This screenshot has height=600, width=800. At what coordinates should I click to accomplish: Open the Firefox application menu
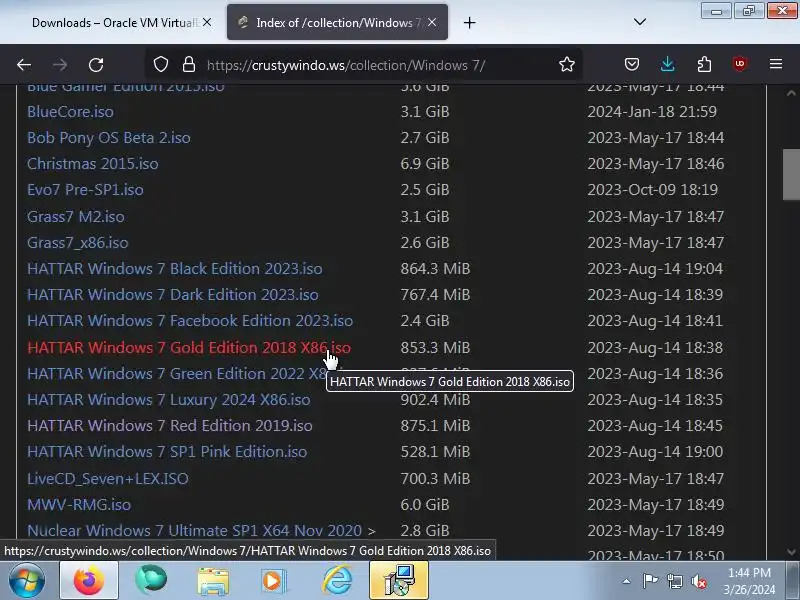[x=776, y=64]
